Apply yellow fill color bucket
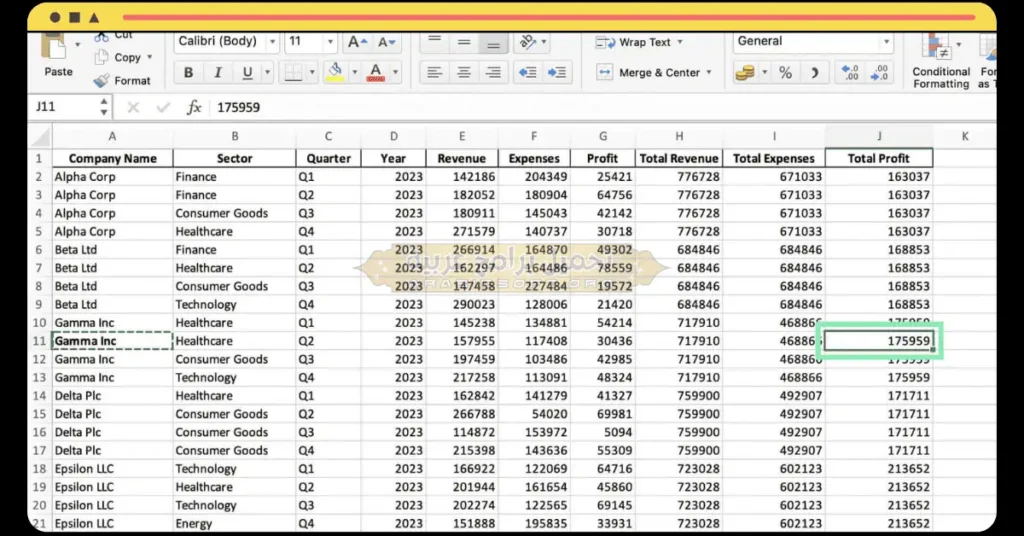This screenshot has width=1024, height=536. click(335, 72)
